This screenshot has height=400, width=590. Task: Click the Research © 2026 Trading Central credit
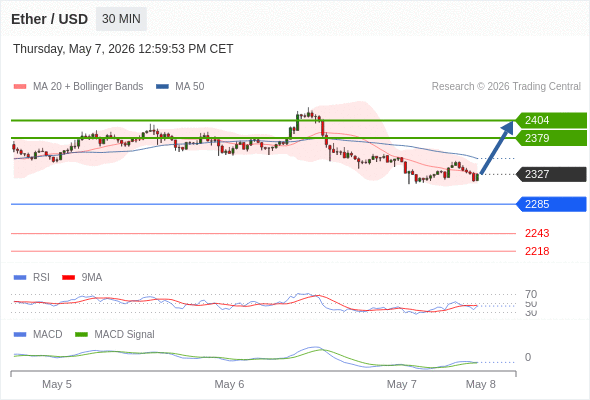506,87
